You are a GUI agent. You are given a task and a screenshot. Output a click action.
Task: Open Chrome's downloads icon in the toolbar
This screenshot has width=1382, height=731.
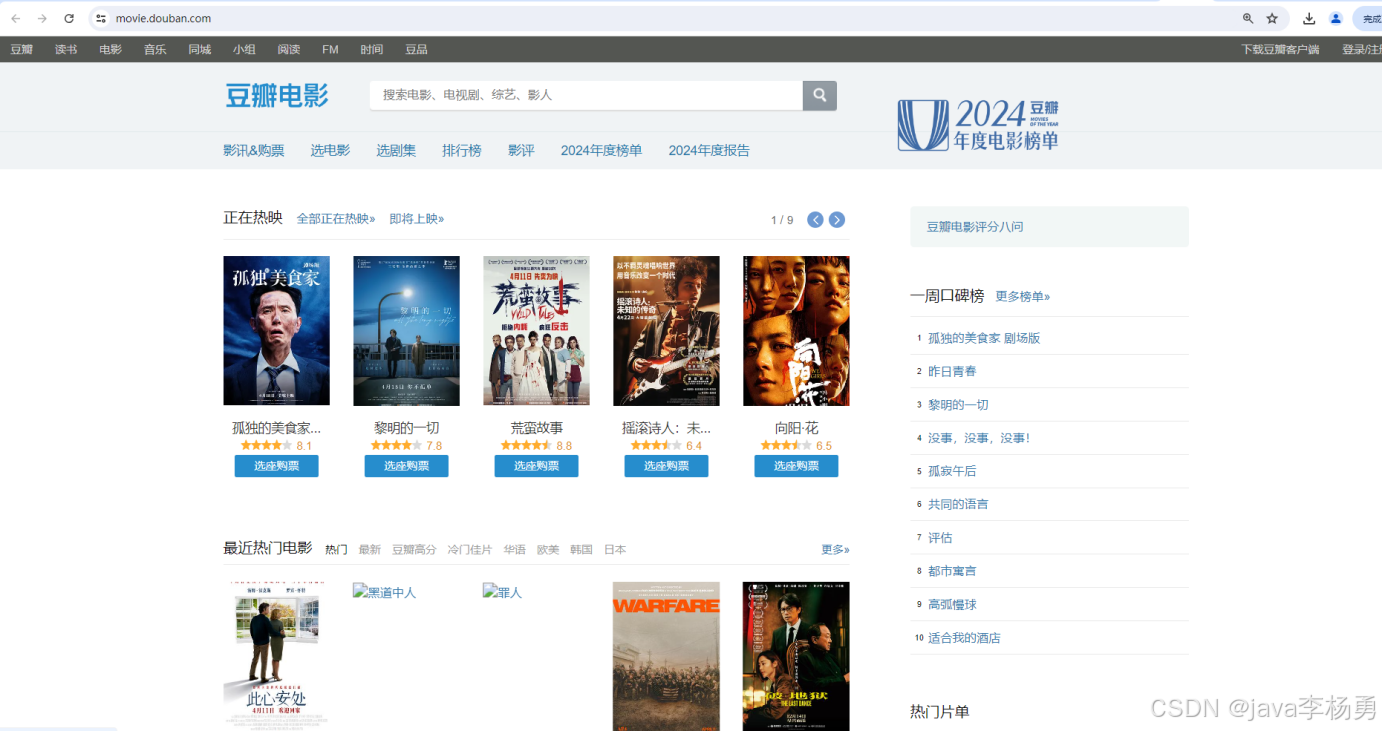[x=1307, y=18]
